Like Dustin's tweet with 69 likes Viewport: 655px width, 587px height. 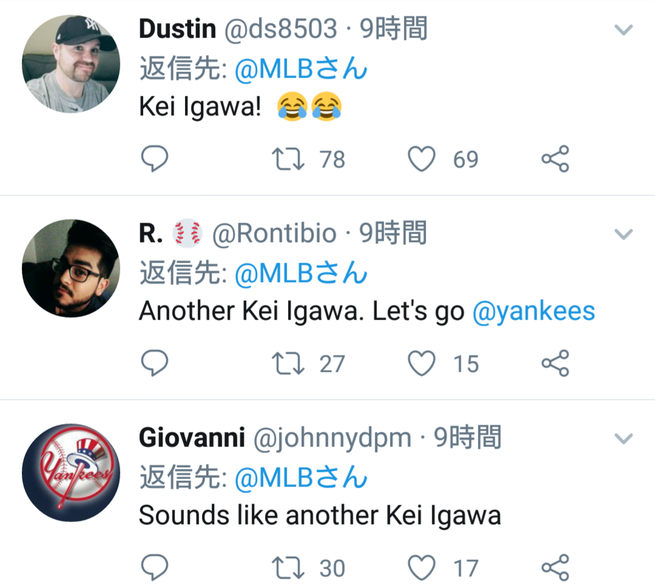tap(422, 158)
